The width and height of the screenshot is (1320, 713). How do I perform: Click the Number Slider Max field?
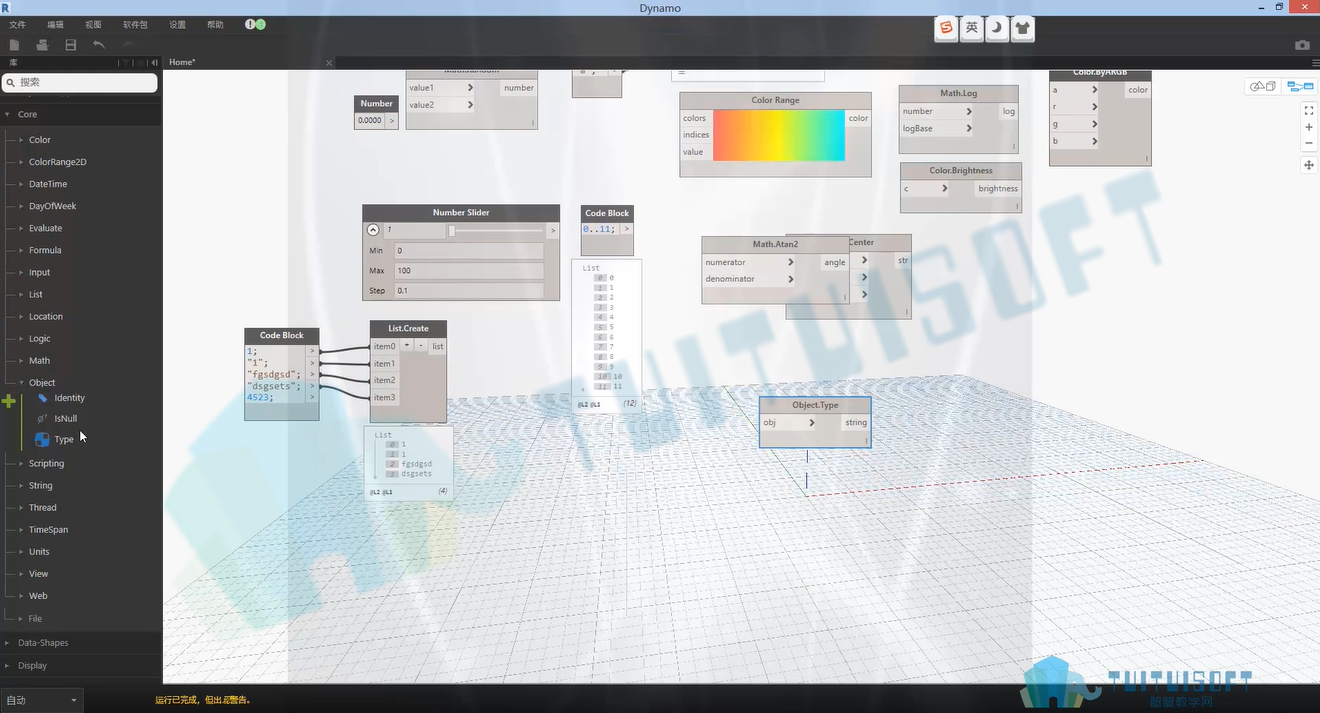point(469,270)
